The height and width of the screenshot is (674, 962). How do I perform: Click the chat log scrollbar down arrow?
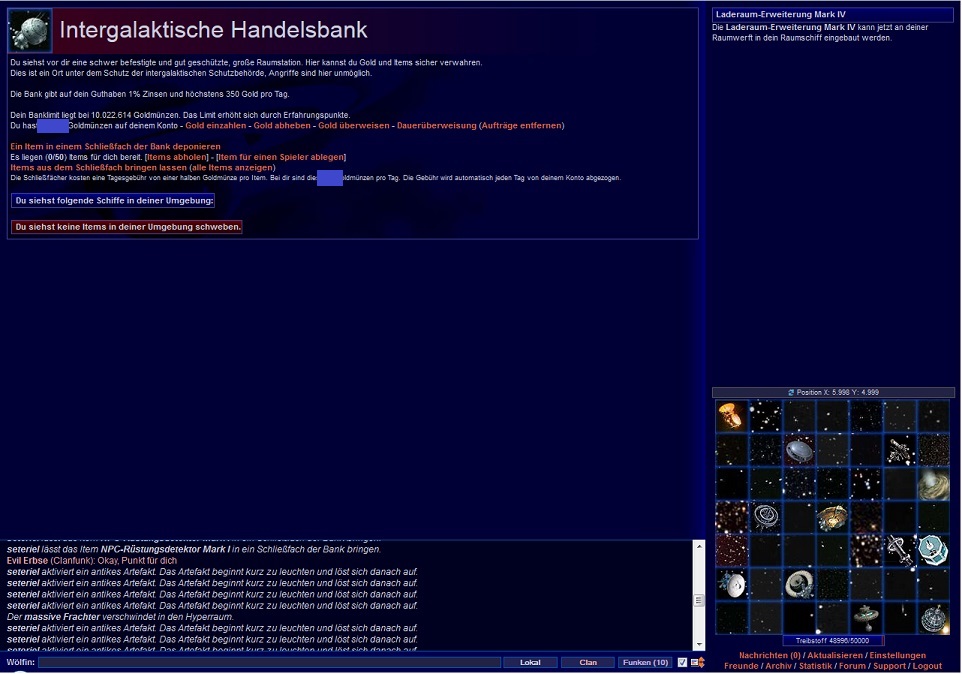click(699, 644)
